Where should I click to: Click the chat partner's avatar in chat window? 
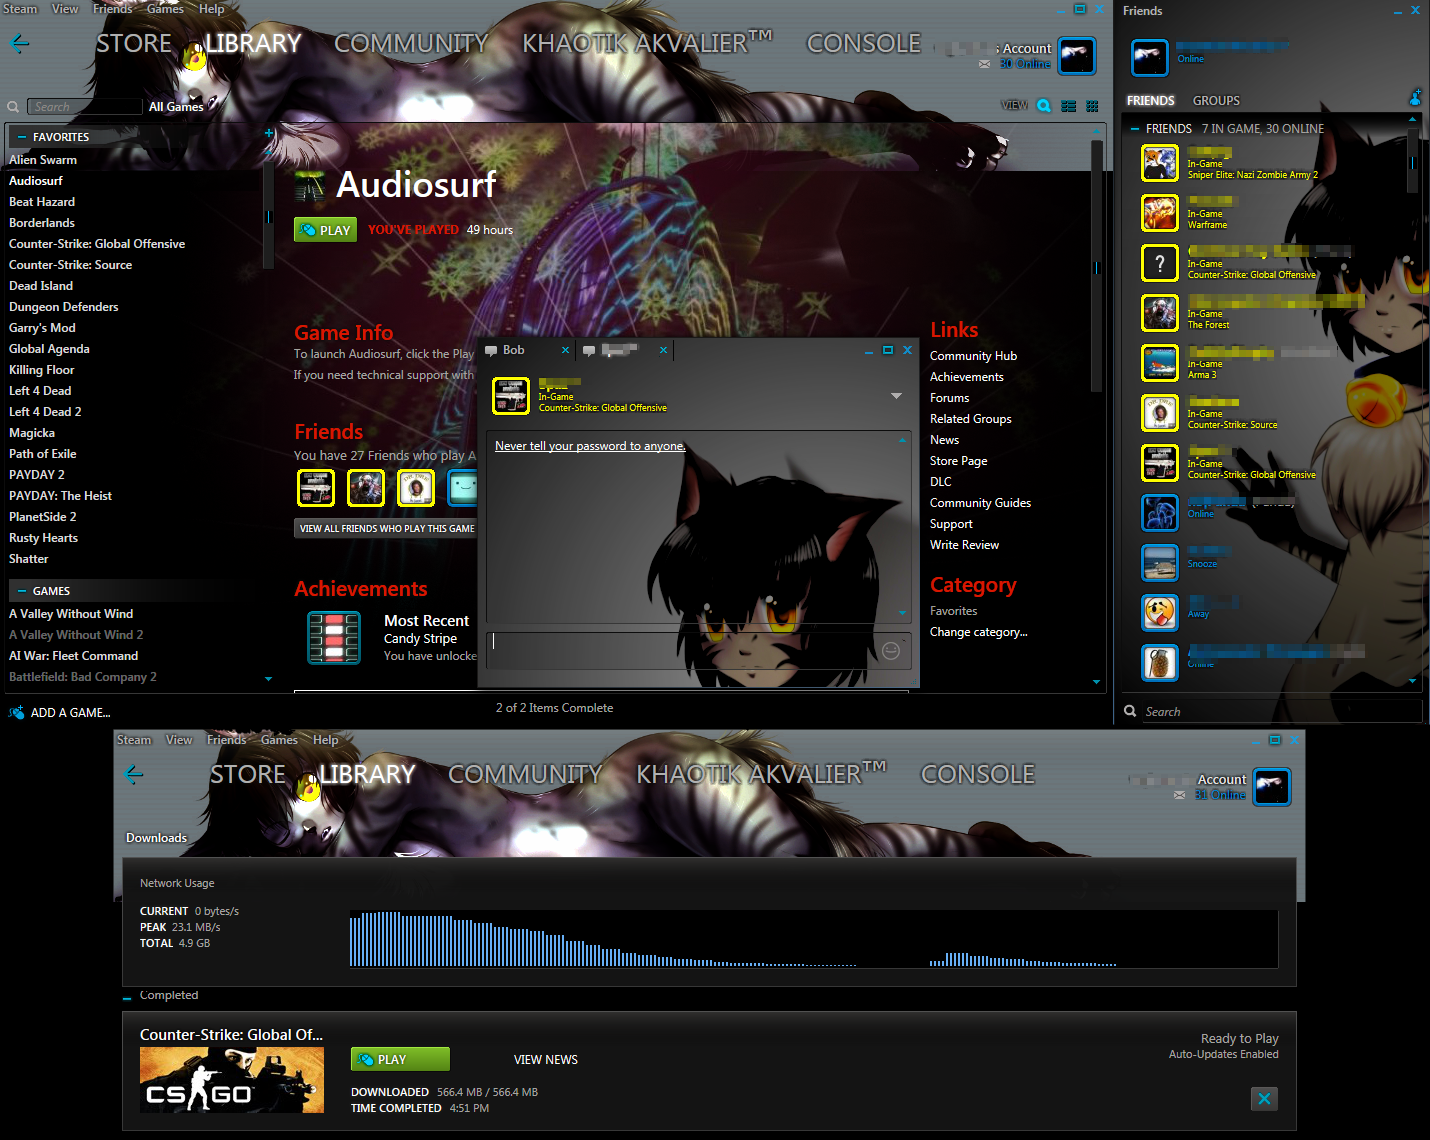(511, 396)
